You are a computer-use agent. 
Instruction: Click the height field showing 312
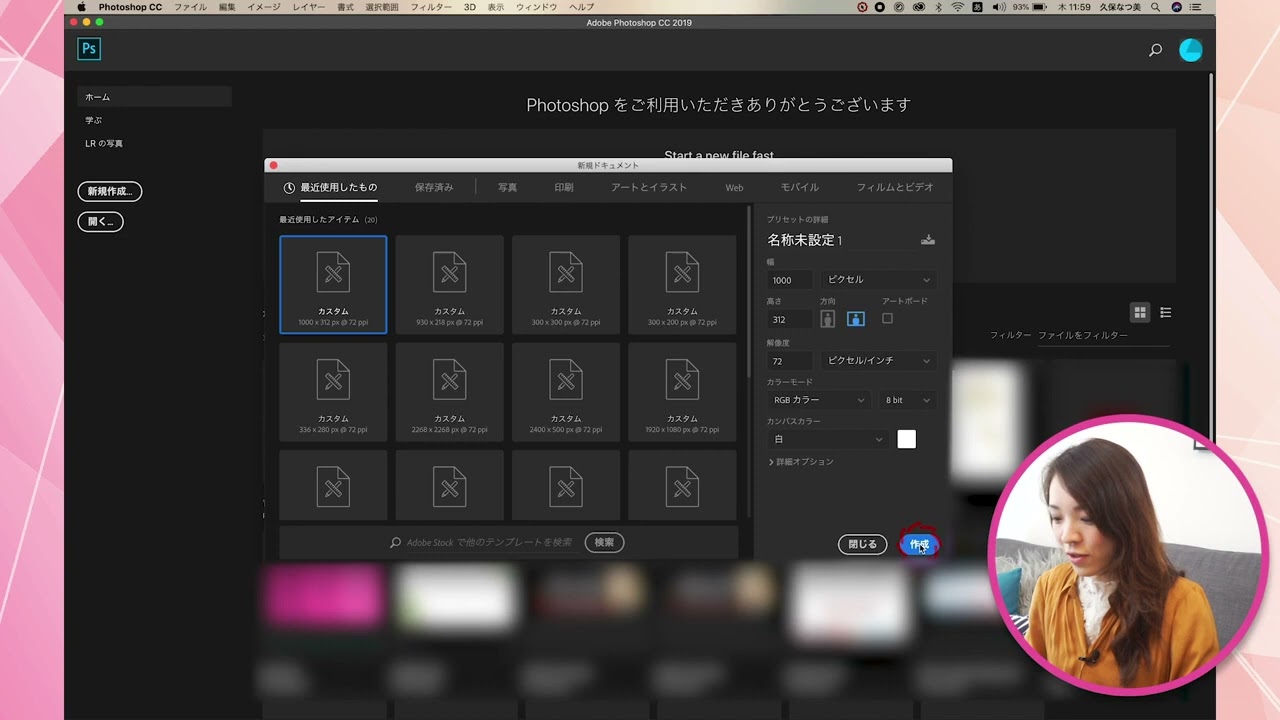[x=790, y=320]
